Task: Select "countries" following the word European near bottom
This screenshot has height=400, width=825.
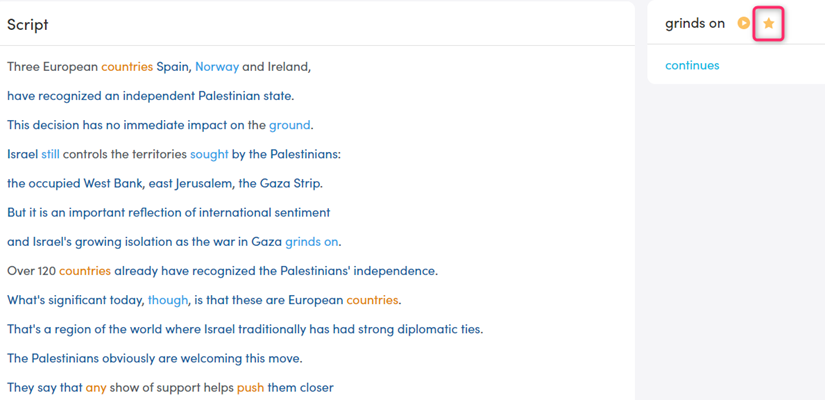Action: (x=372, y=301)
